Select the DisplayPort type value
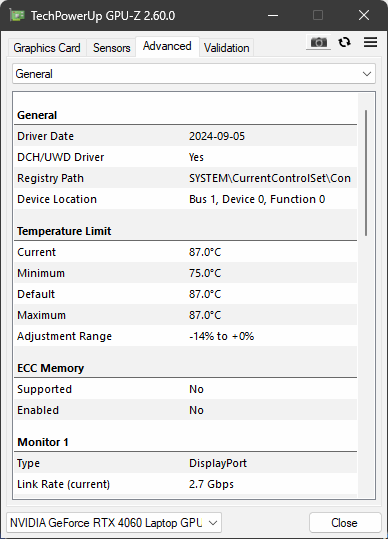The height and width of the screenshot is (539, 388). pyautogui.click(x=218, y=463)
